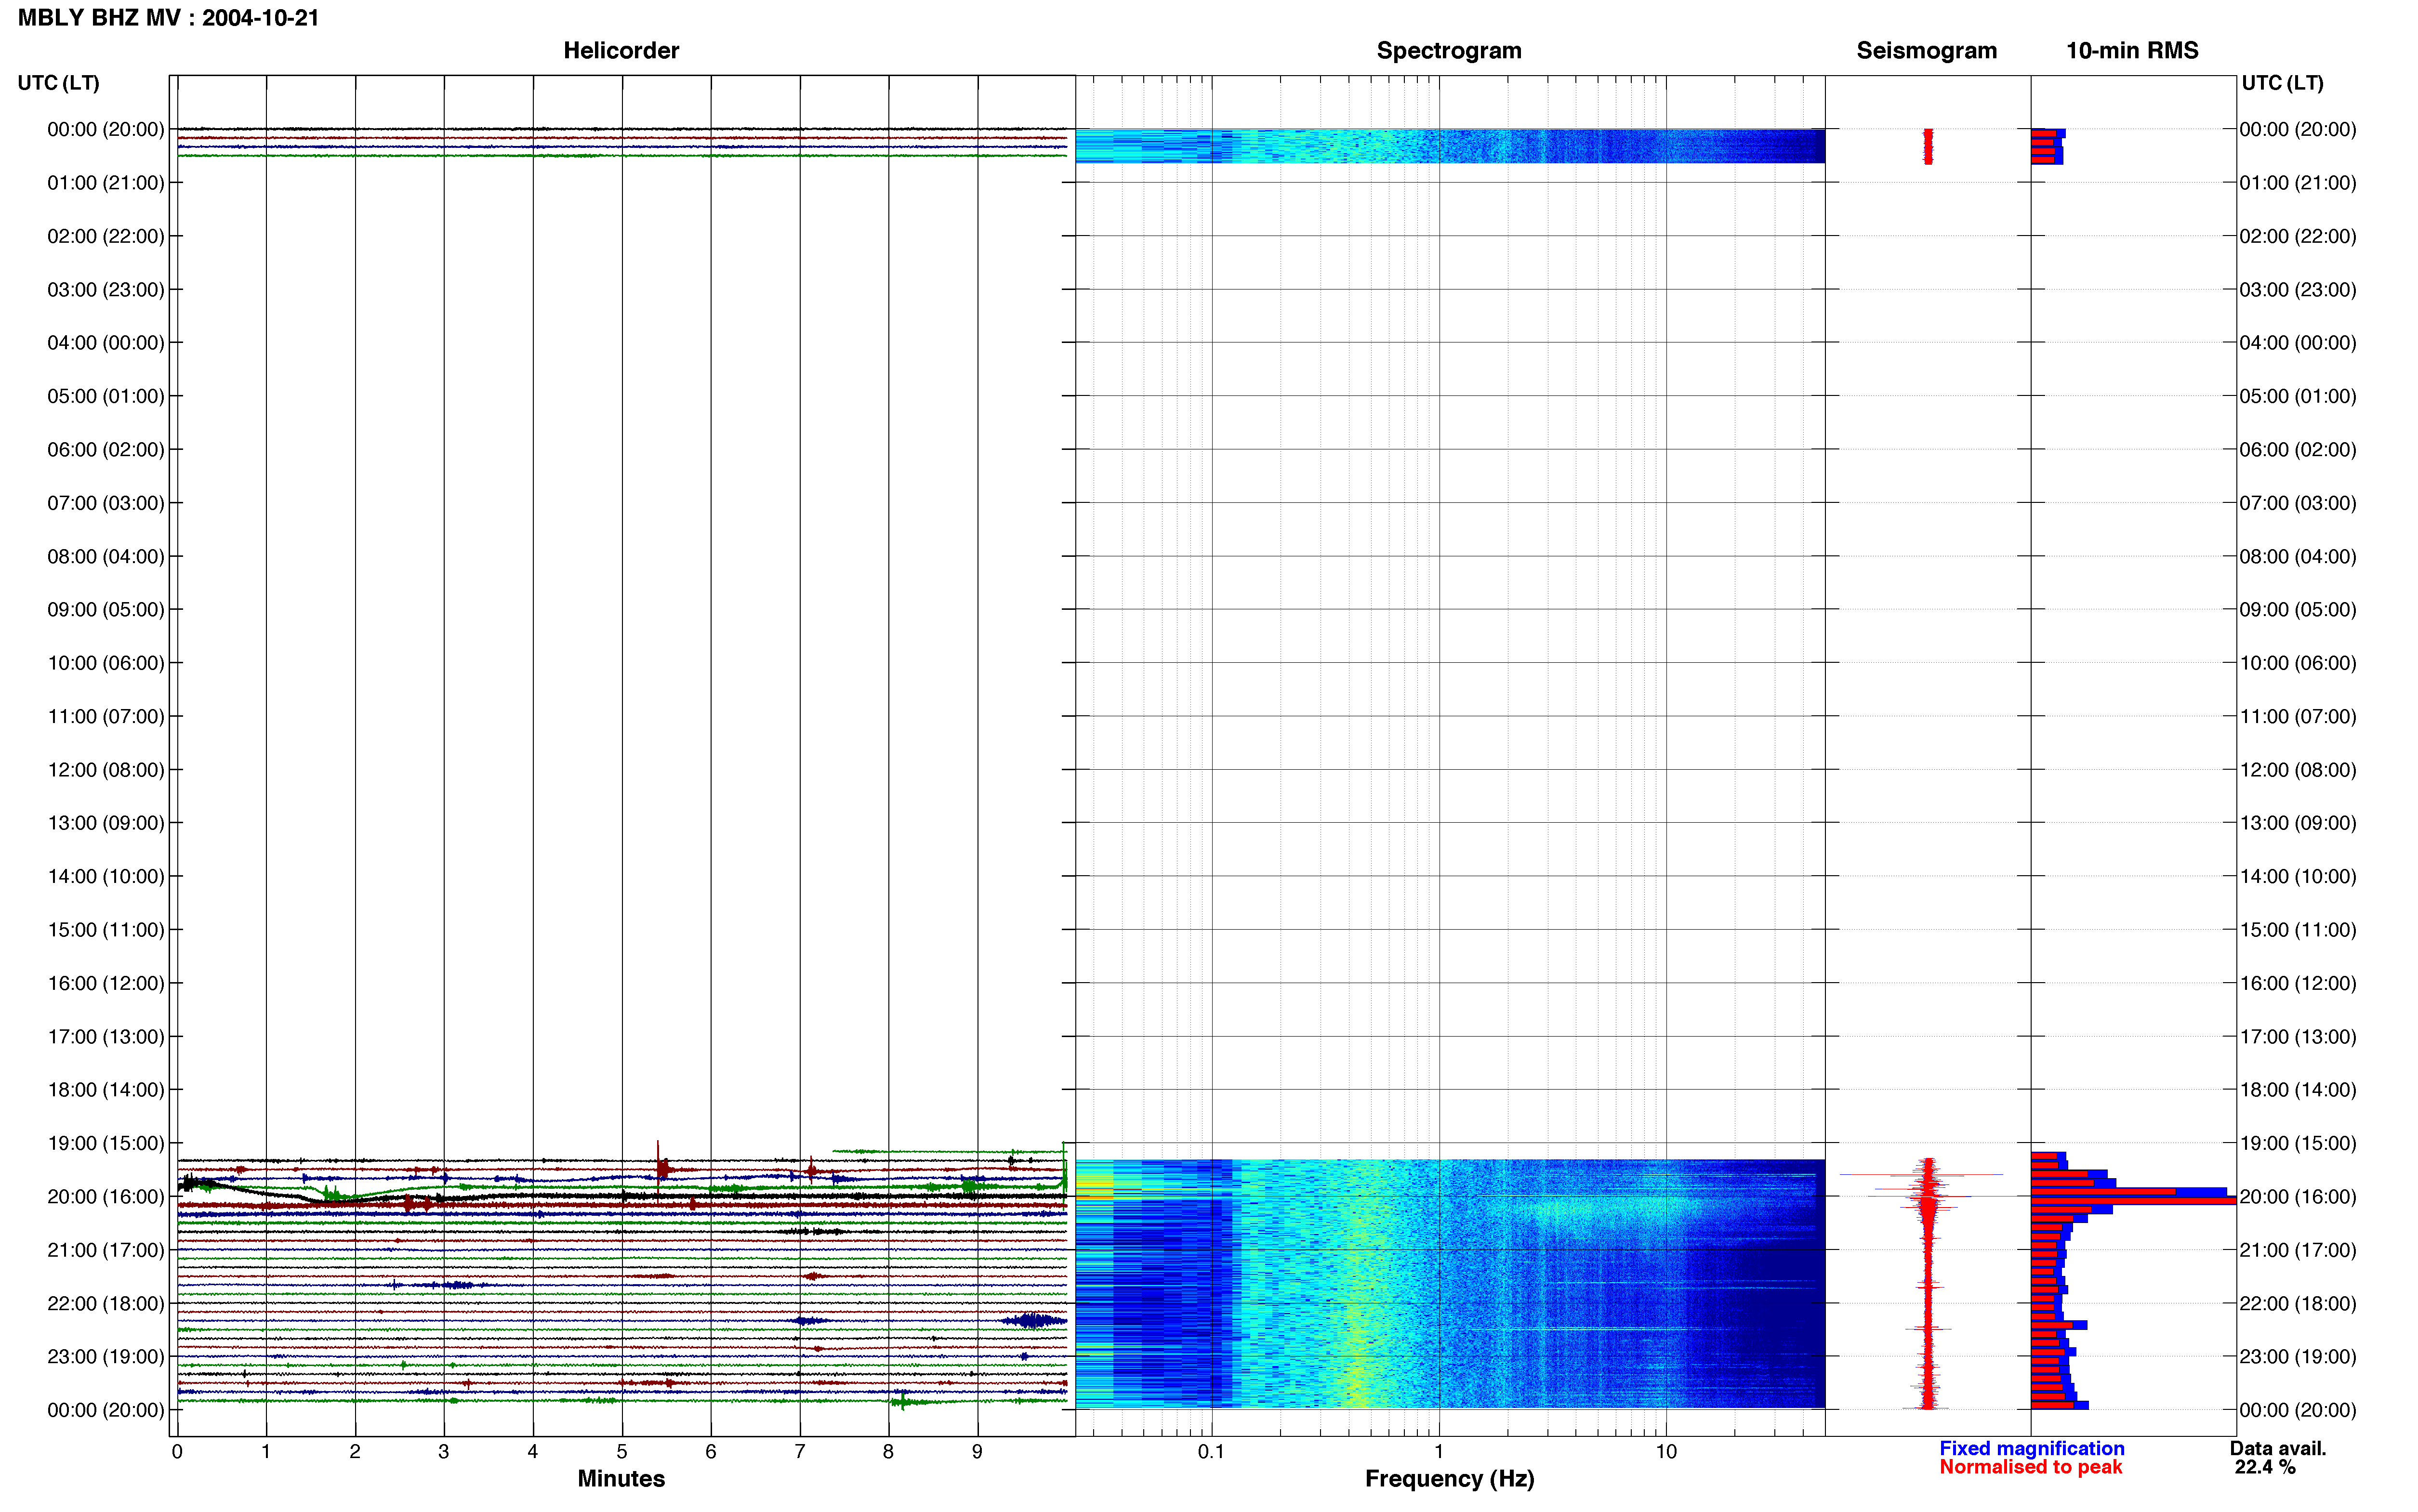Click the '5' tick on Minutes axis
Screen dimensions: 2418x1512
click(x=622, y=1452)
